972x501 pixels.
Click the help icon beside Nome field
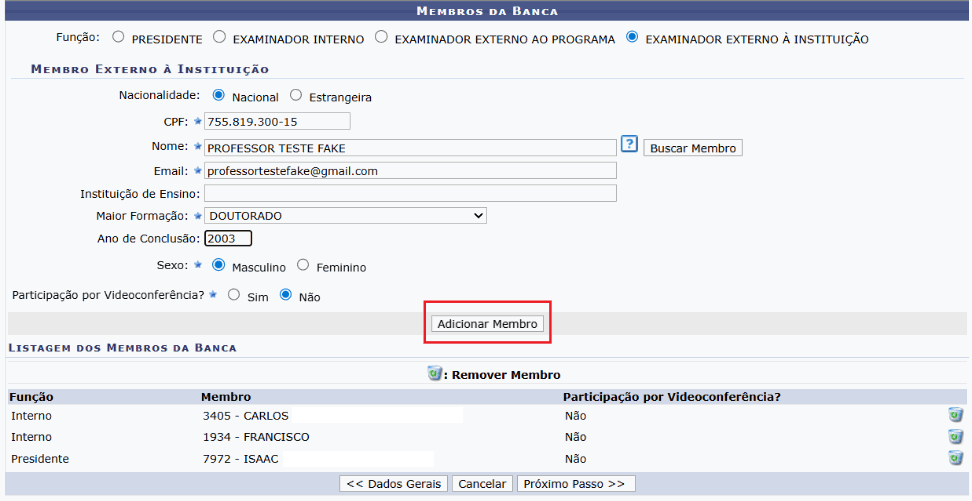click(629, 145)
